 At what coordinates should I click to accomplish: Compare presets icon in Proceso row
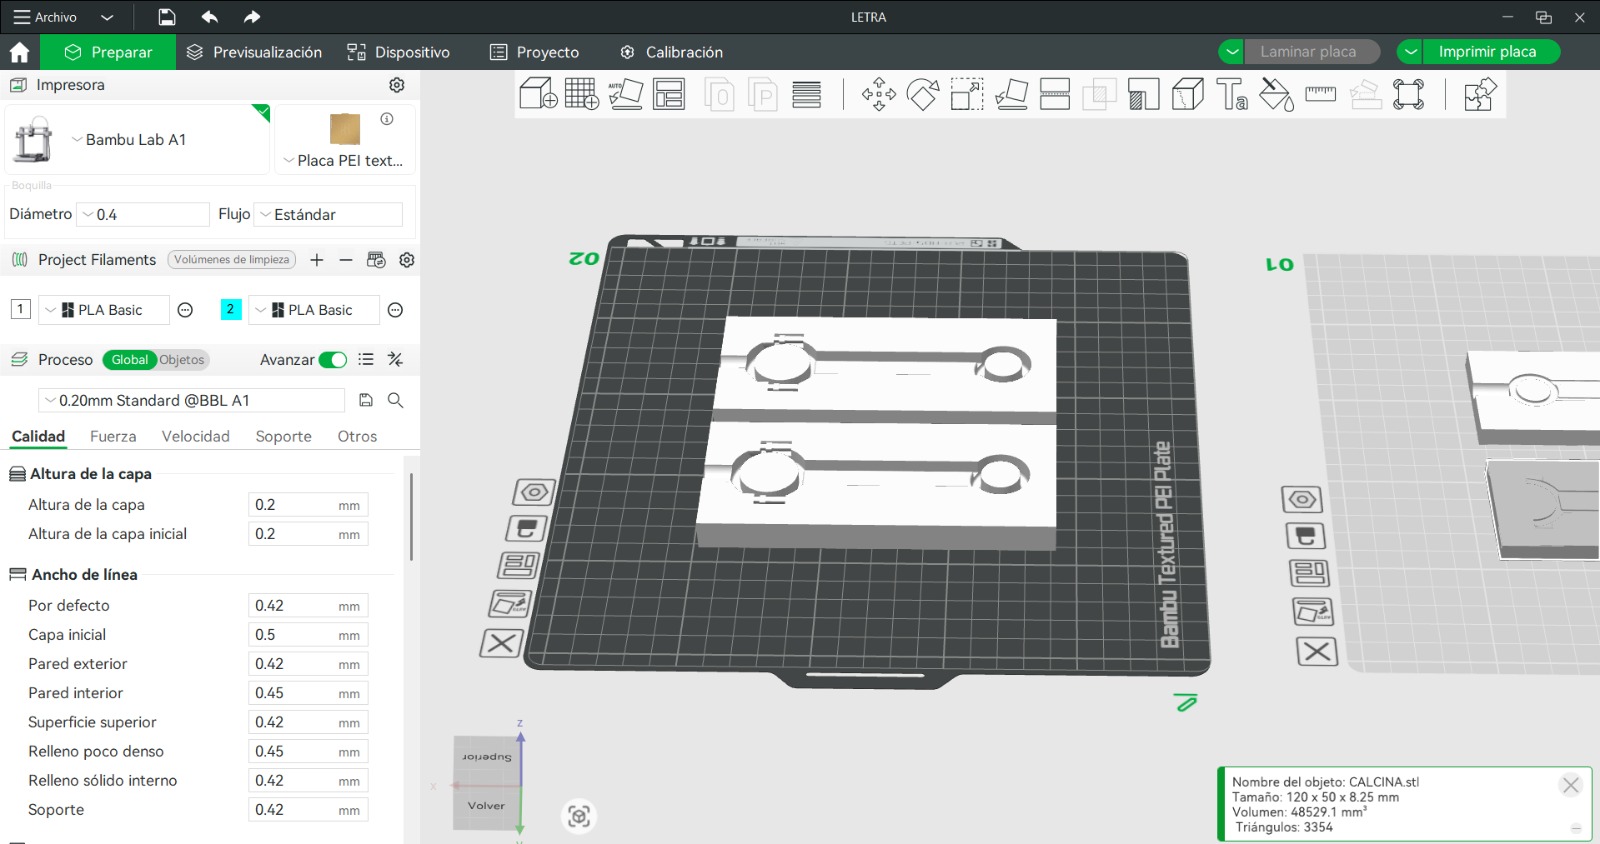pyautogui.click(x=396, y=360)
